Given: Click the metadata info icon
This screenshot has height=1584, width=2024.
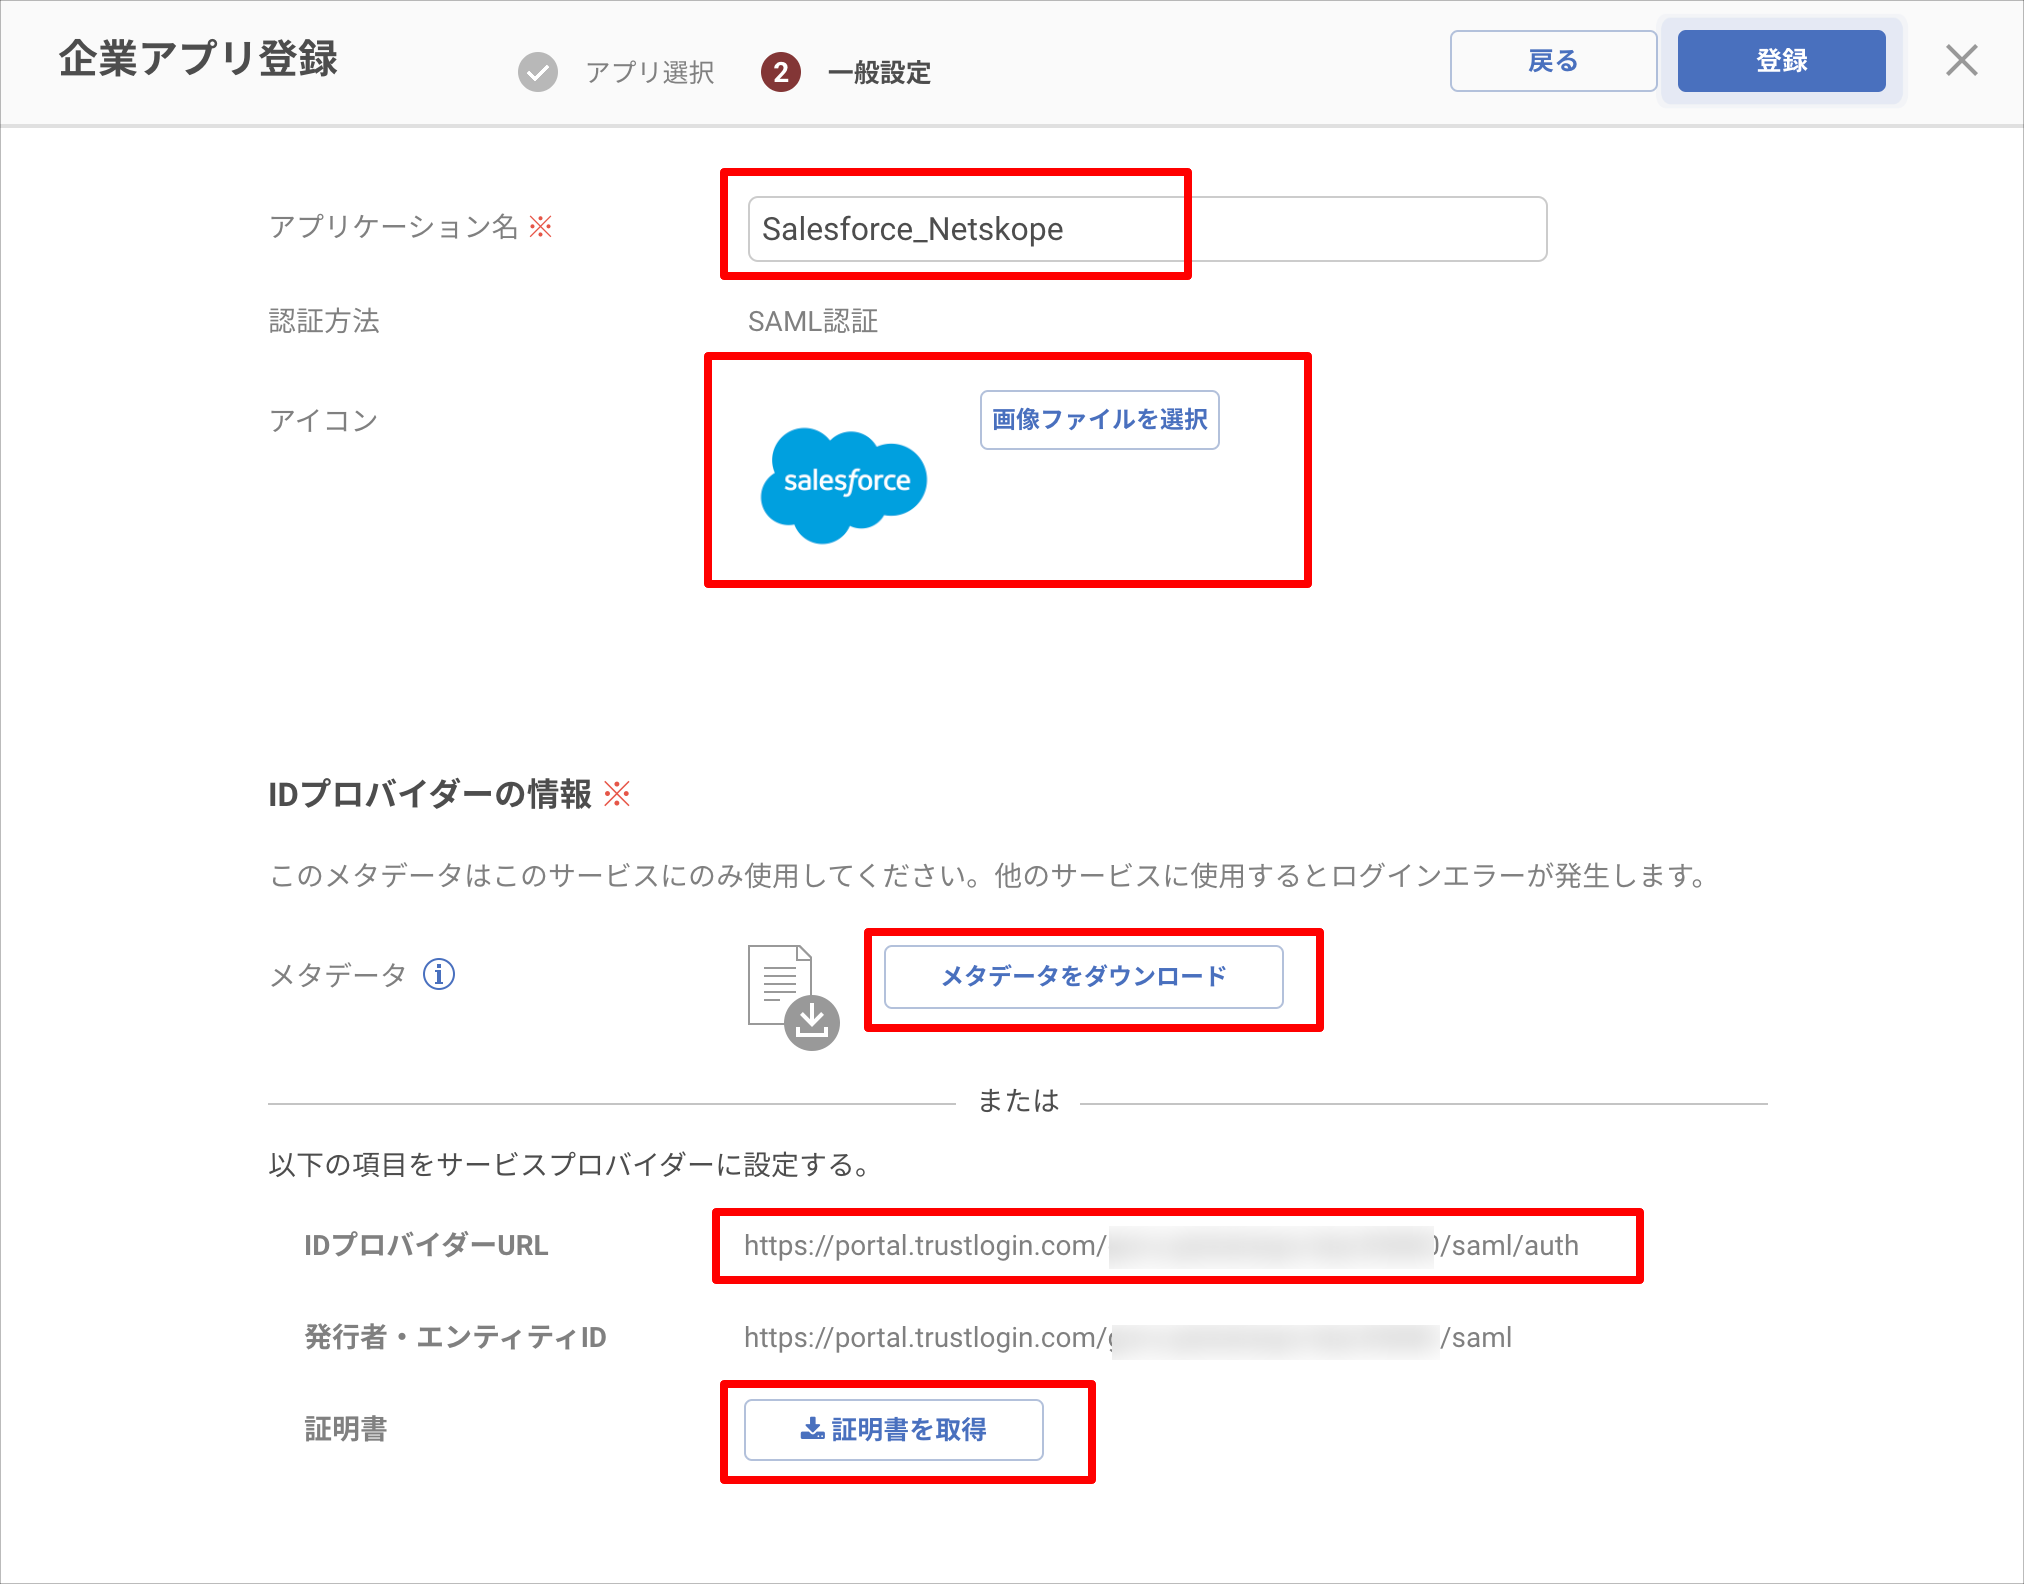Looking at the screenshot, I should (439, 974).
